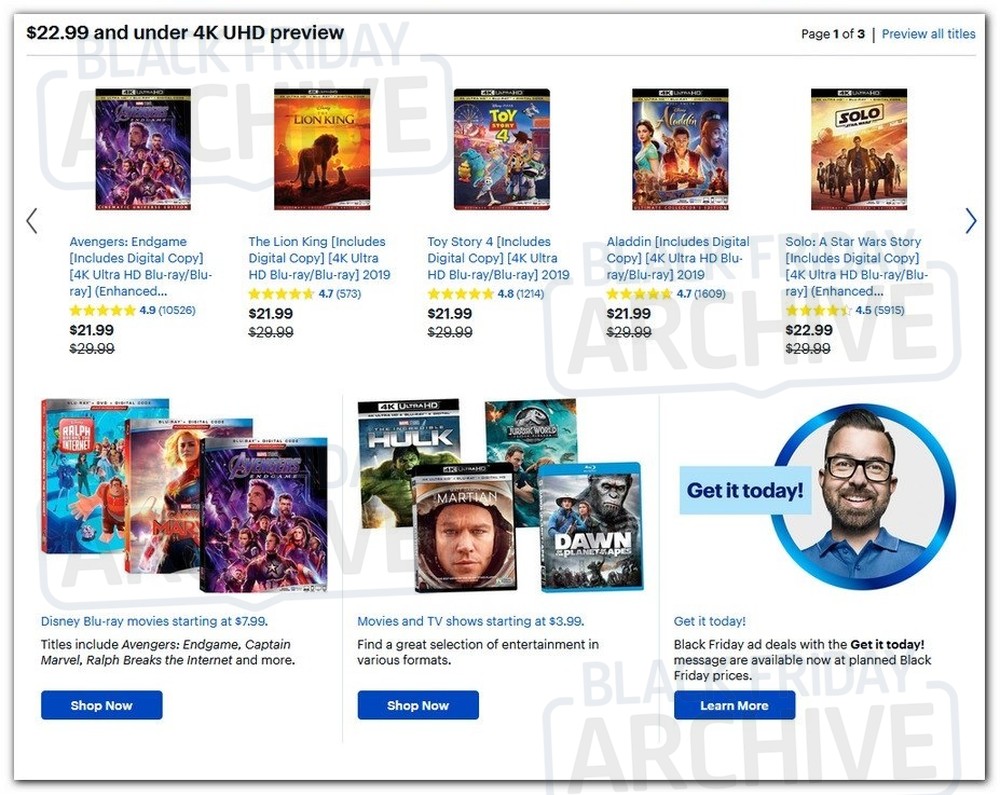Open The Lion King cover thumbnail
Screen dimensions: 1000x795
[x=322, y=149]
